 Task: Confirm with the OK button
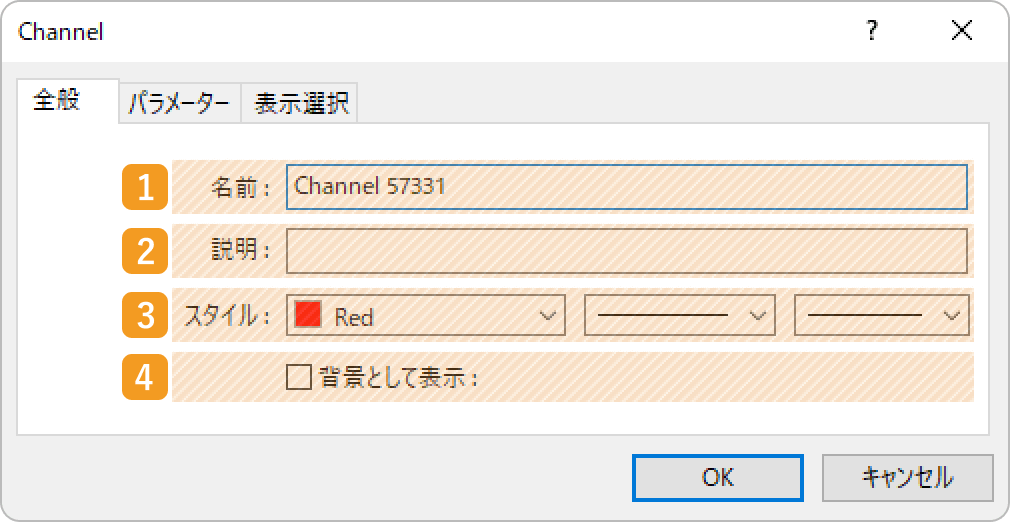click(x=718, y=478)
